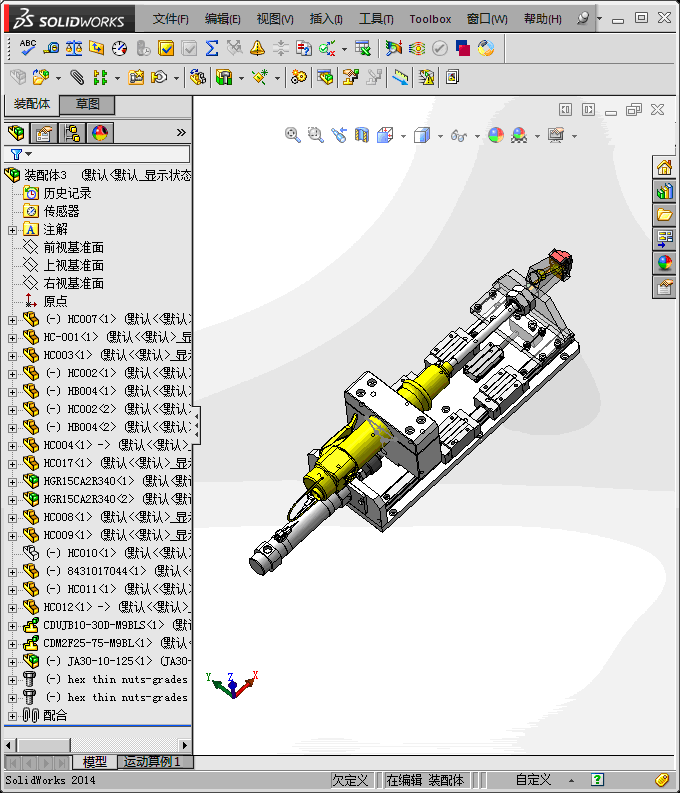
Task: Open the 编辑(E) menu
Action: click(x=222, y=19)
